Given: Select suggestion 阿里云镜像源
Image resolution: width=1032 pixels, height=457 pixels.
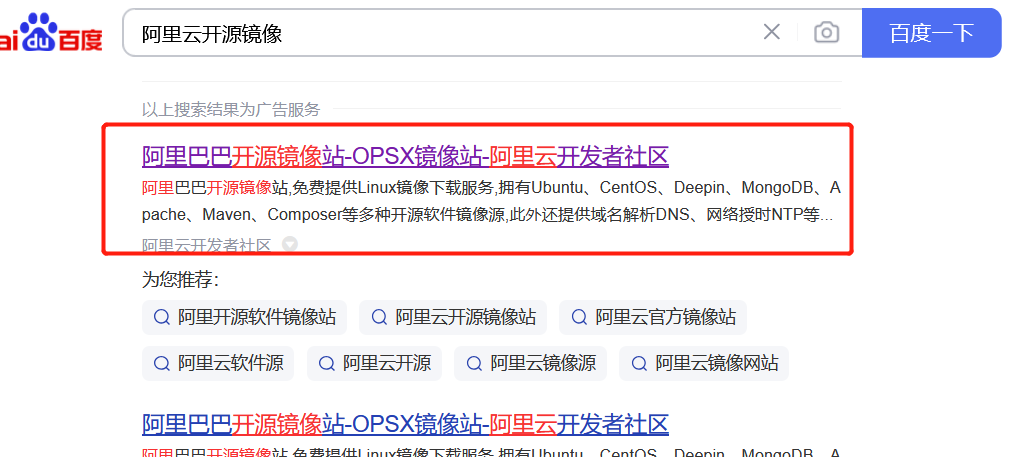Looking at the screenshot, I should (530, 363).
